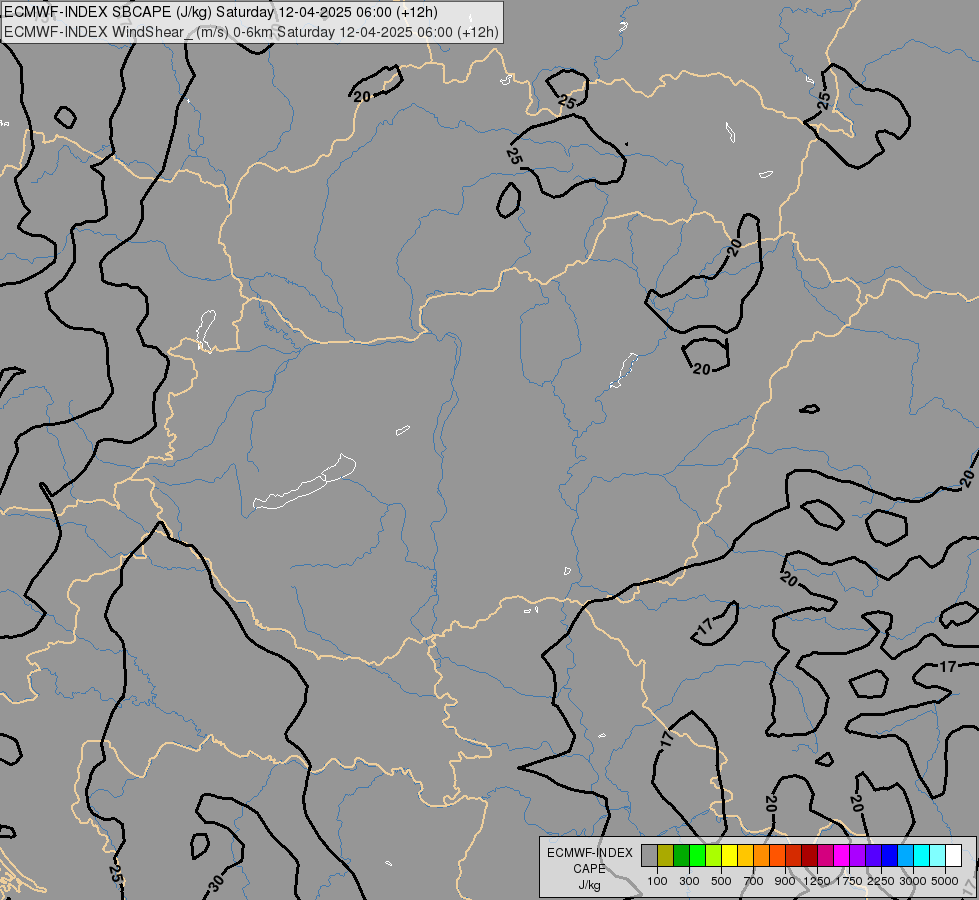Click the contour label reading 30
This screenshot has height=900, width=979.
[215, 883]
